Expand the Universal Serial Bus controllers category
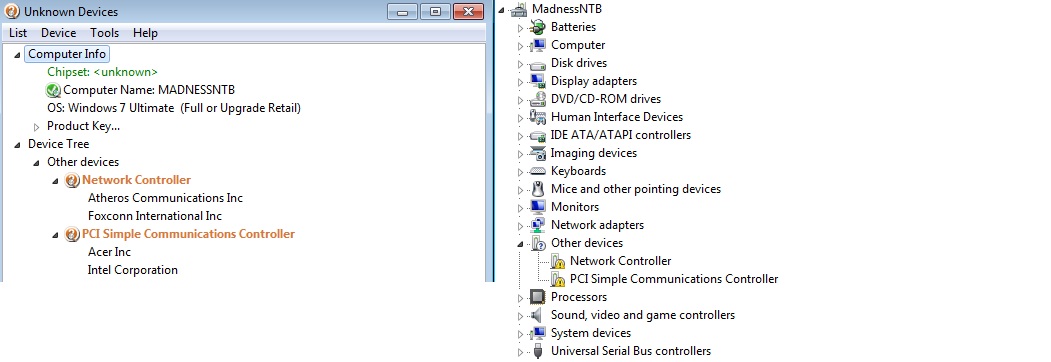The width and height of the screenshot is (1051, 362). click(x=520, y=352)
